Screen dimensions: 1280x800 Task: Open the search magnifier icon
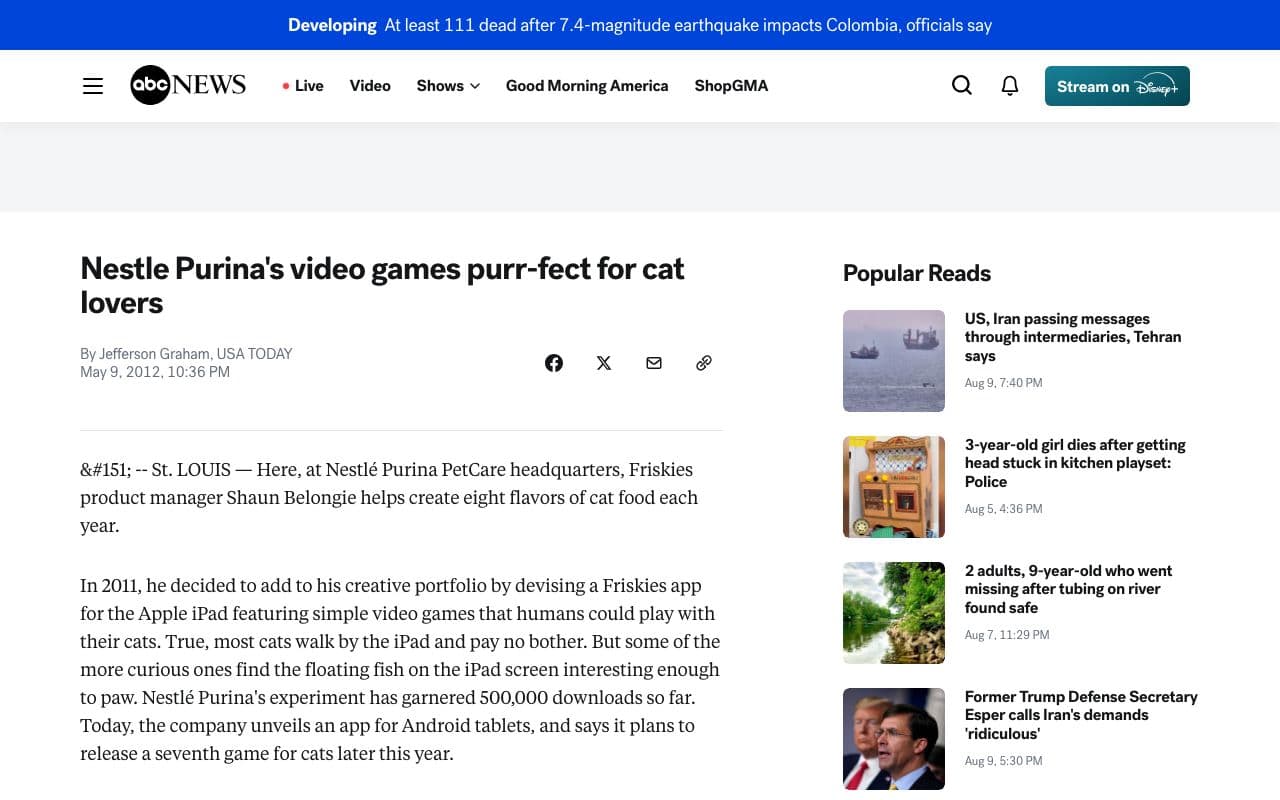click(x=962, y=86)
